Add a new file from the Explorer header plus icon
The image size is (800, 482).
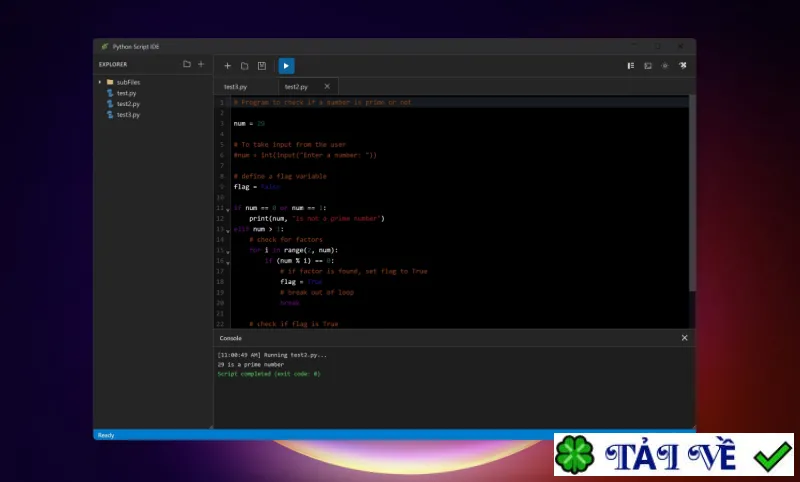201,64
